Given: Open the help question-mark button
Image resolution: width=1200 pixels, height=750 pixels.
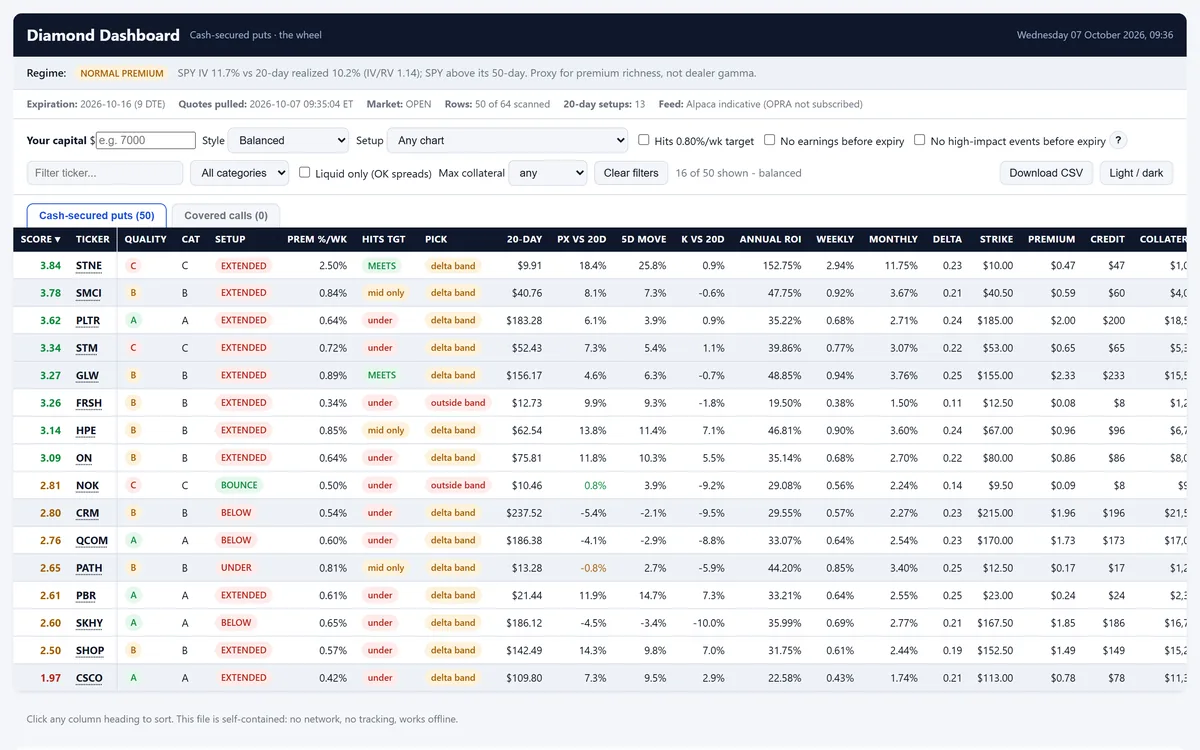Looking at the screenshot, I should (x=1119, y=140).
